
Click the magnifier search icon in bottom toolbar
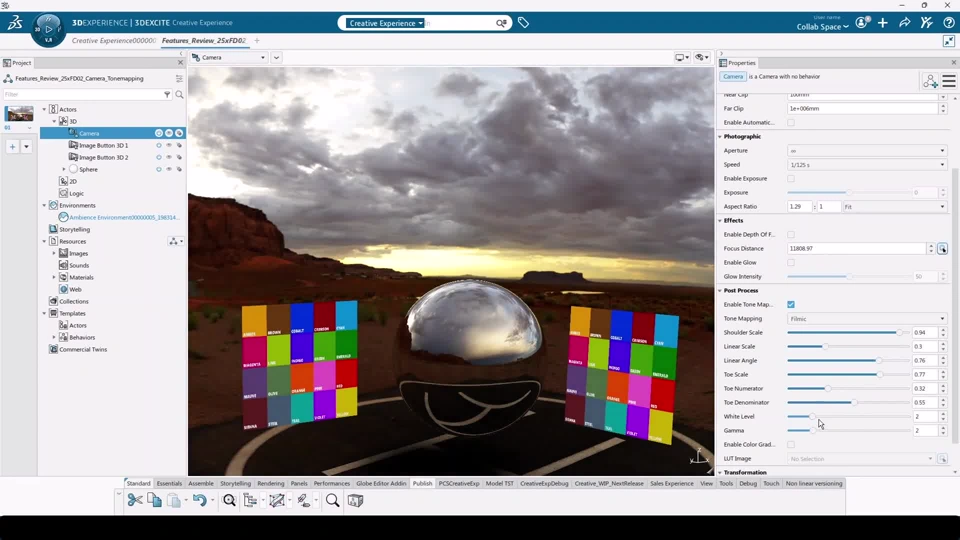(x=332, y=500)
